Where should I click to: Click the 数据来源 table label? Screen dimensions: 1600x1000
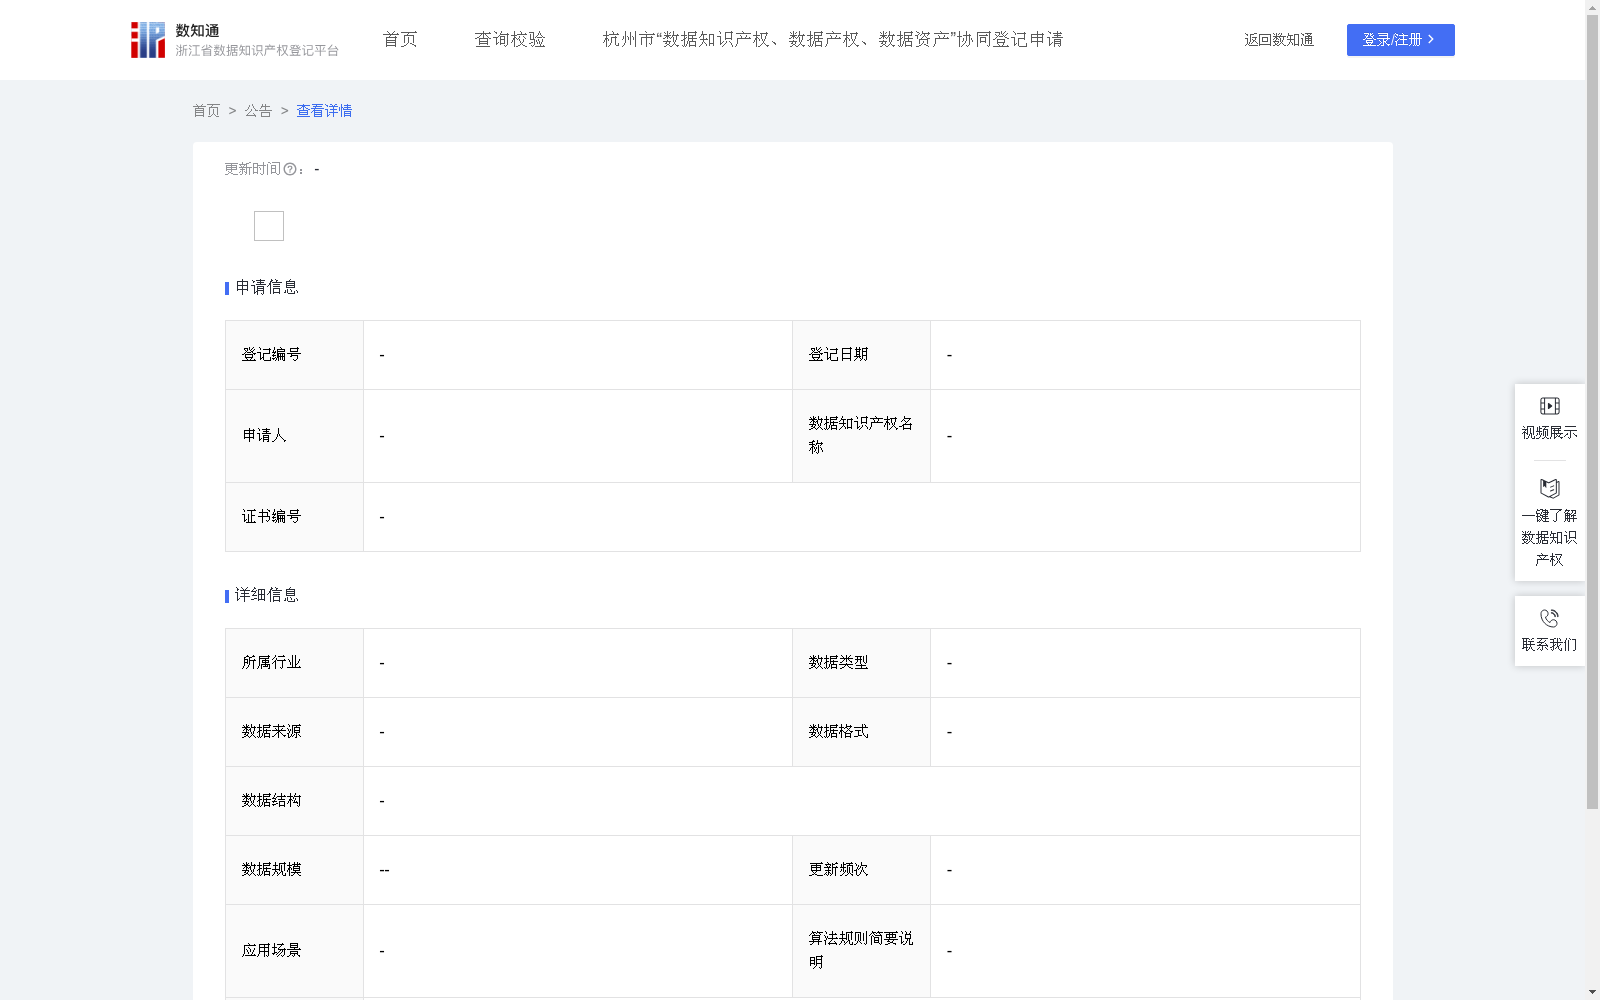point(271,732)
